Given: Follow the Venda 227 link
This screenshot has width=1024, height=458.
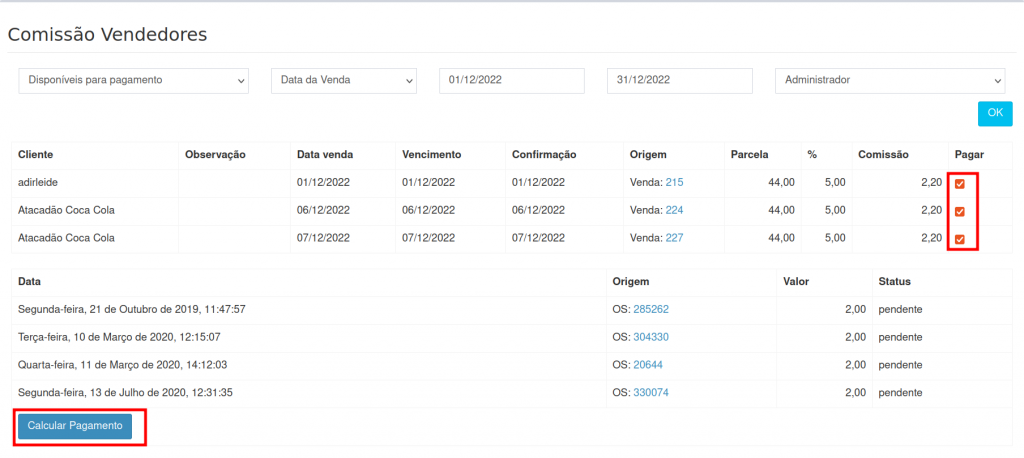Looking at the screenshot, I should [x=674, y=239].
